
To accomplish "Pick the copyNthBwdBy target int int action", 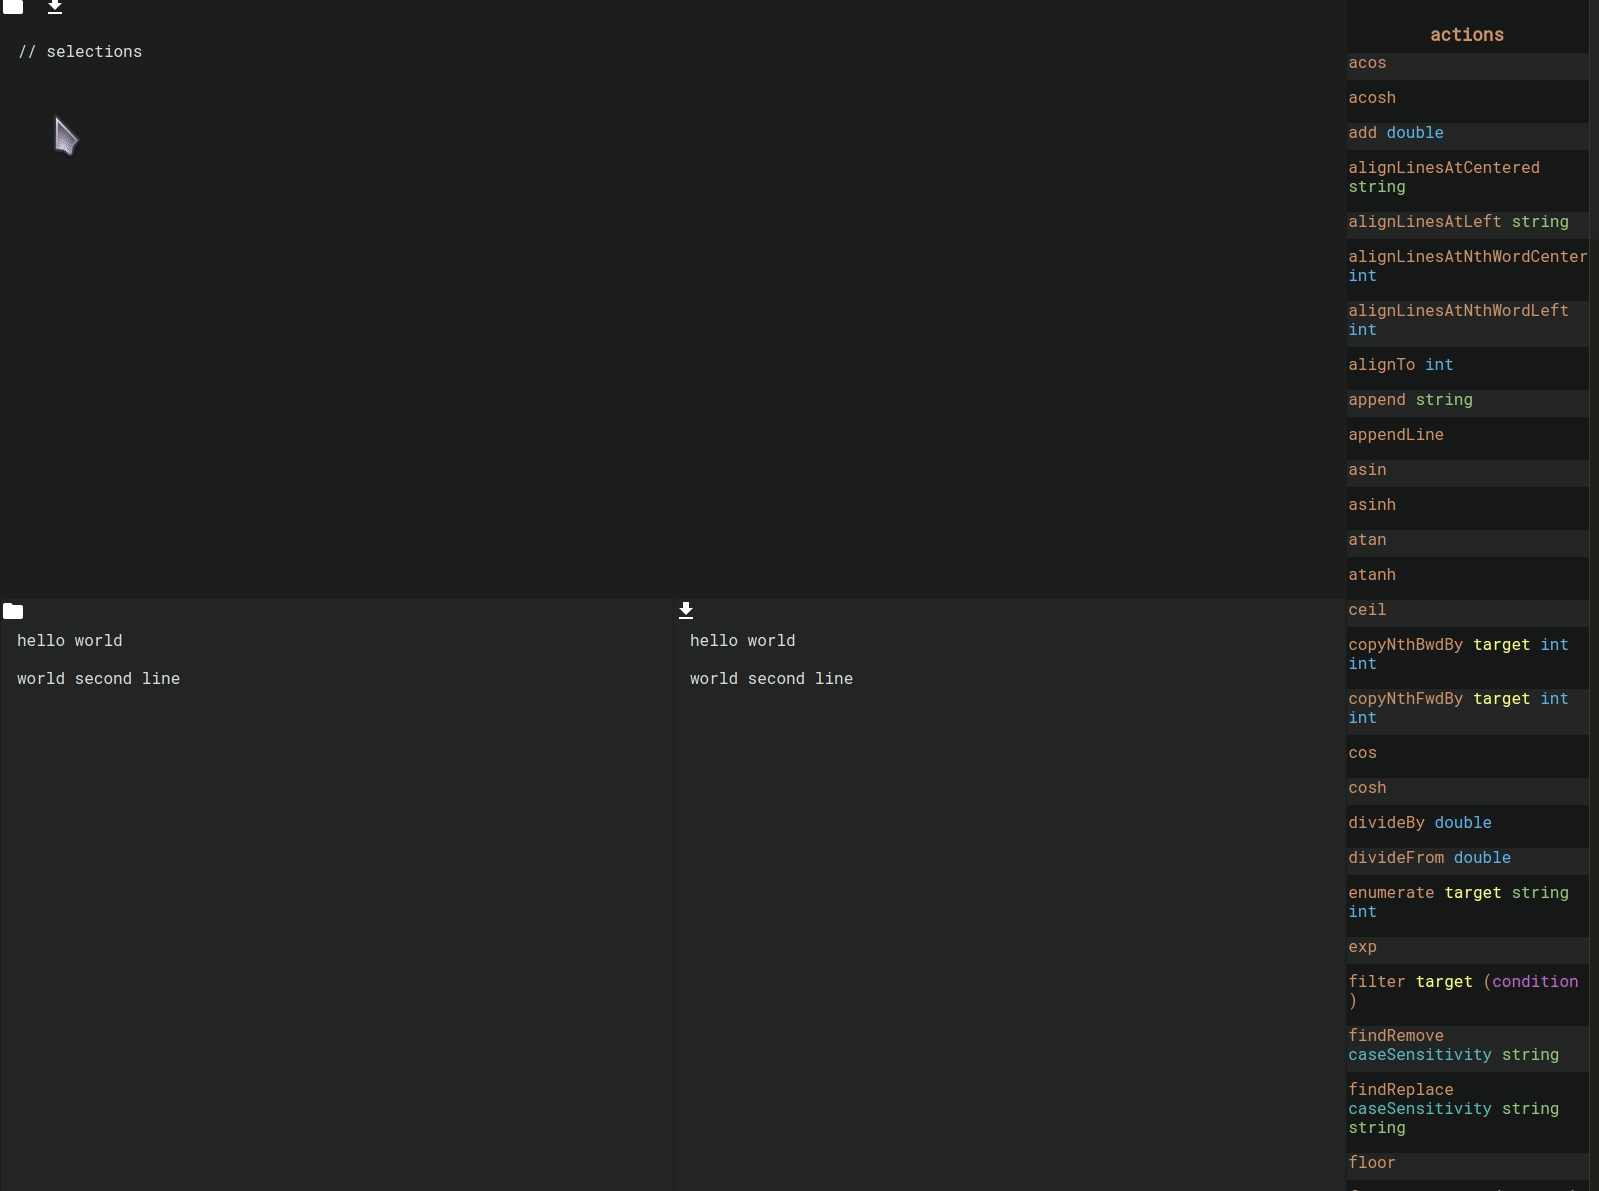I will point(1457,654).
